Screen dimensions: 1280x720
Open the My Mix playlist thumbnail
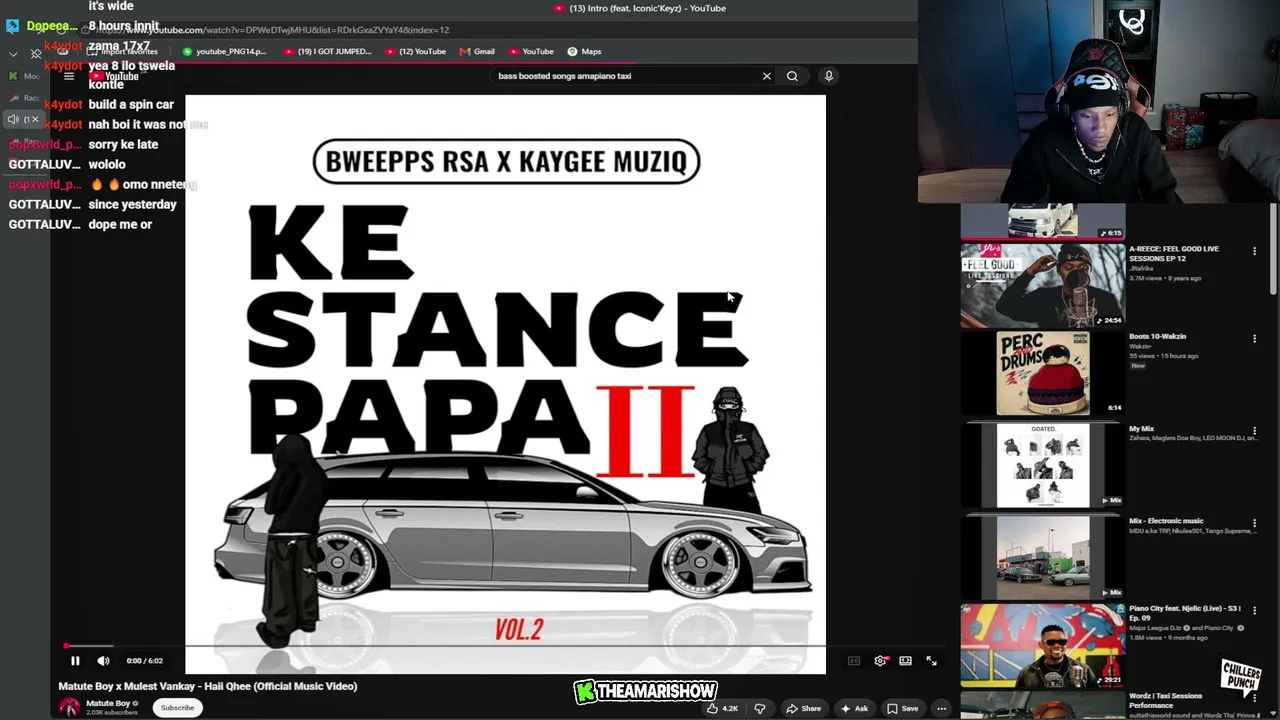point(1043,465)
